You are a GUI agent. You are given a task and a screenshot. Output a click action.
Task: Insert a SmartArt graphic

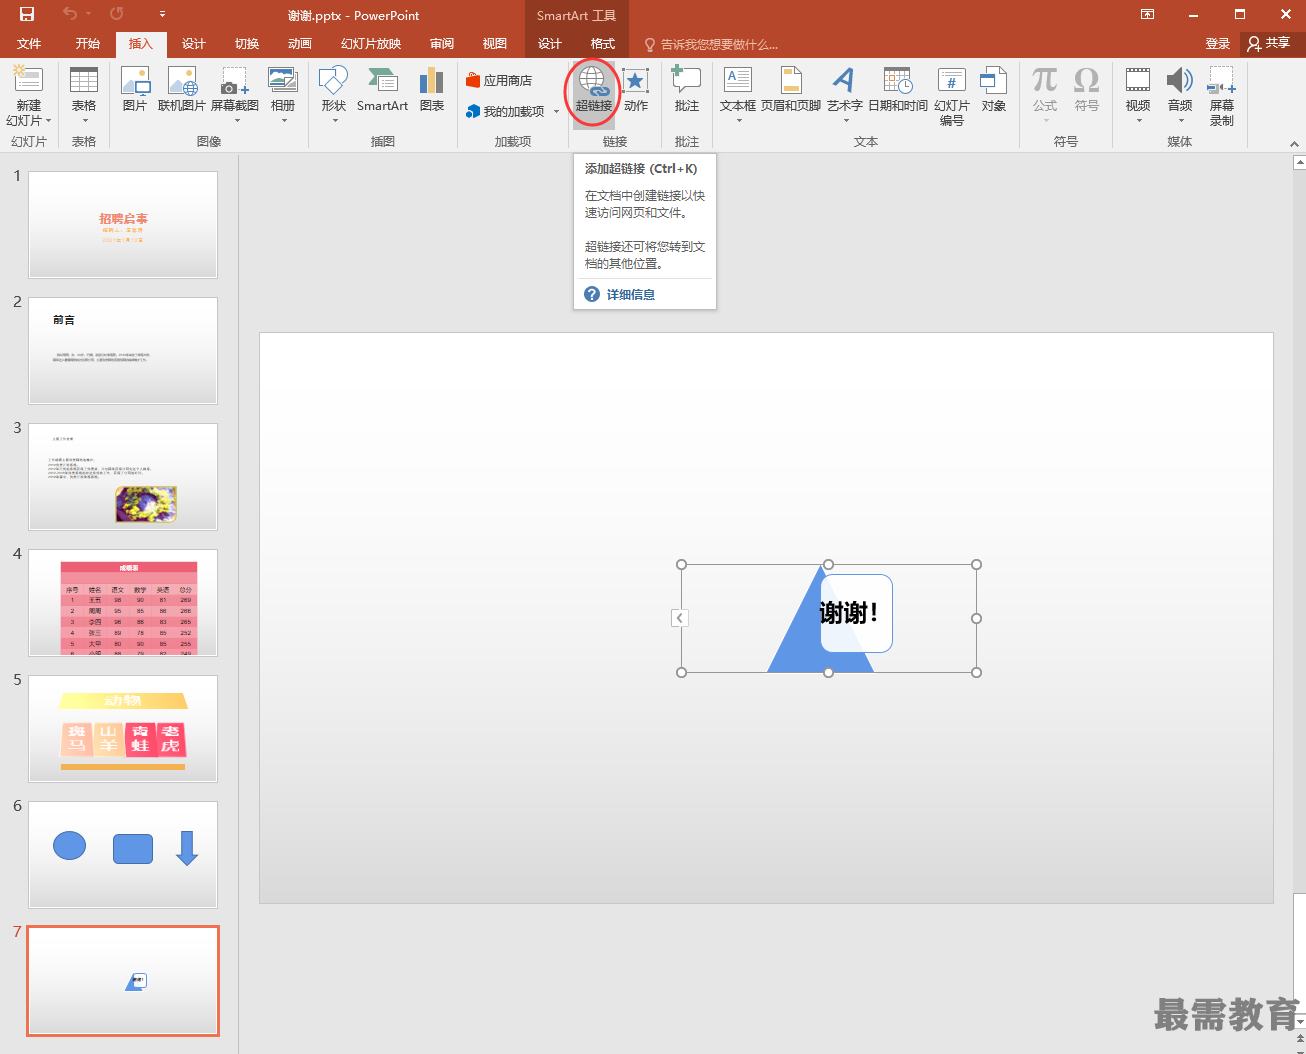382,89
